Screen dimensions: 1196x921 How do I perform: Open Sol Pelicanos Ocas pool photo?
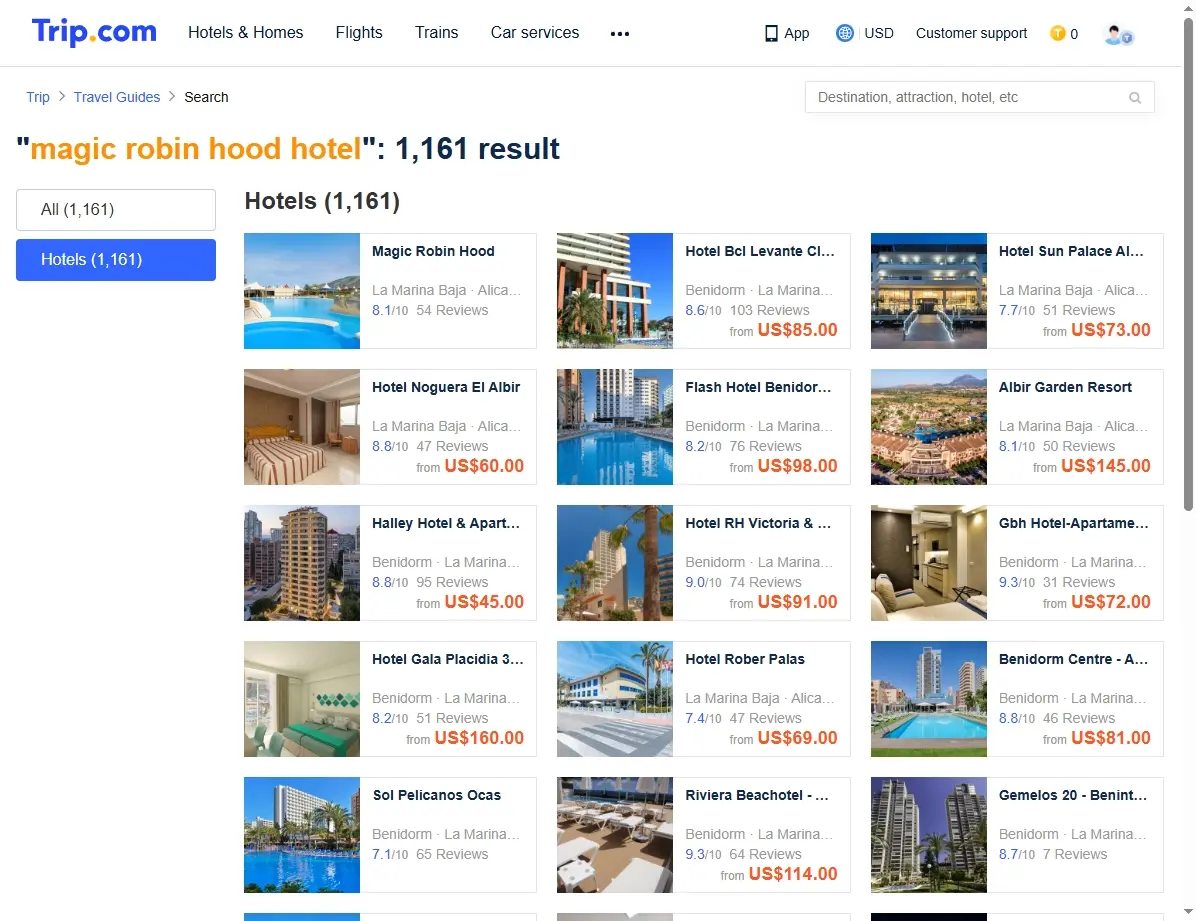tap(302, 834)
